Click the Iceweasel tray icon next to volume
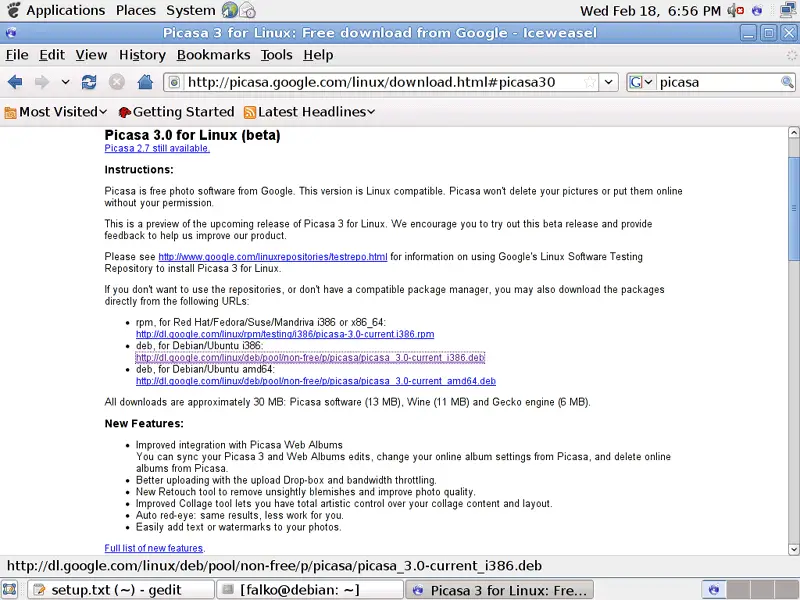This screenshot has height=600, width=800. click(x=757, y=10)
